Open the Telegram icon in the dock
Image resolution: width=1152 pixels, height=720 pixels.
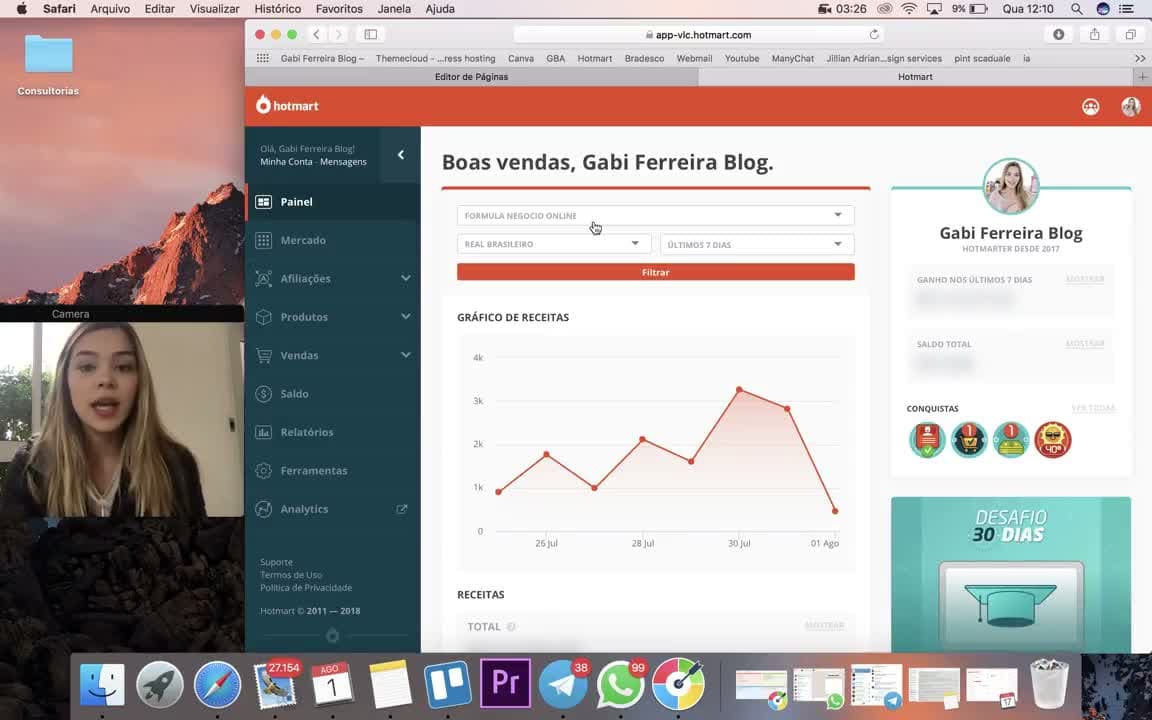point(563,684)
